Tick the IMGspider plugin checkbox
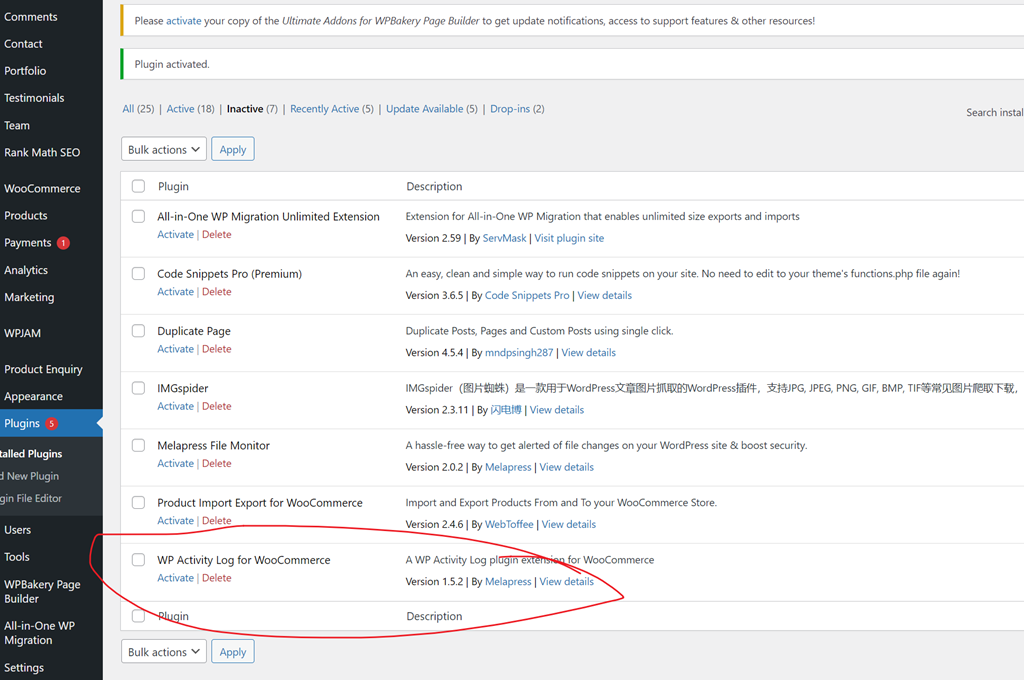 click(x=138, y=388)
